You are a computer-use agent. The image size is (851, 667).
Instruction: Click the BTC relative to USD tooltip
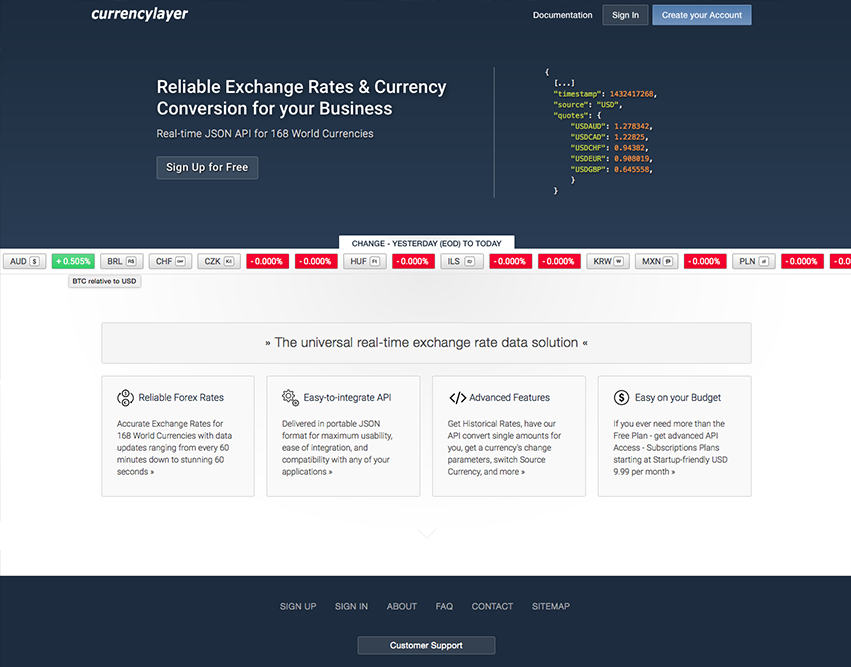(104, 281)
